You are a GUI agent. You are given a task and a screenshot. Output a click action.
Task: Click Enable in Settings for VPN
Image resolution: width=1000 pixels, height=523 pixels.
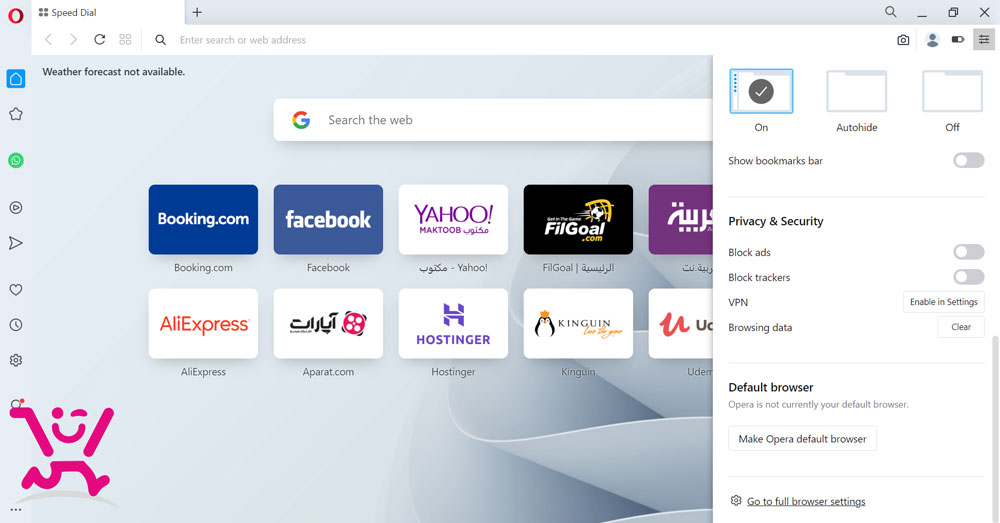point(943,302)
